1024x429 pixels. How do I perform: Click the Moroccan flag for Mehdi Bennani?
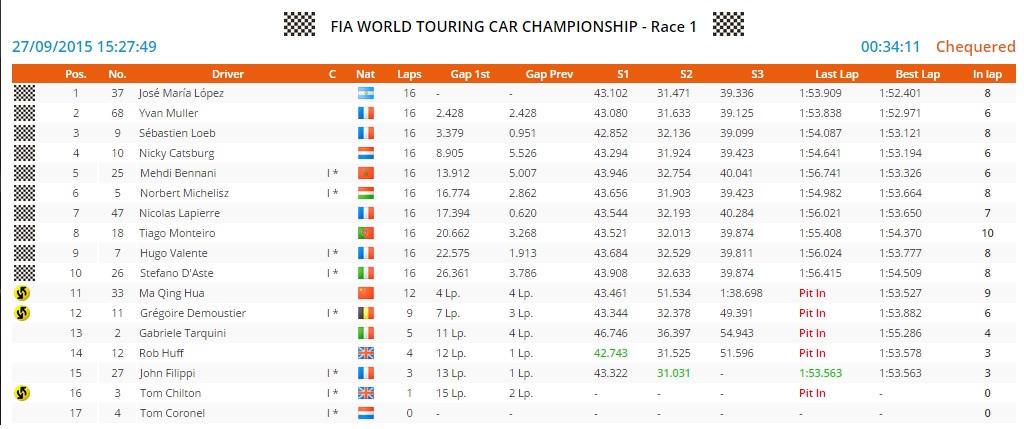365,173
